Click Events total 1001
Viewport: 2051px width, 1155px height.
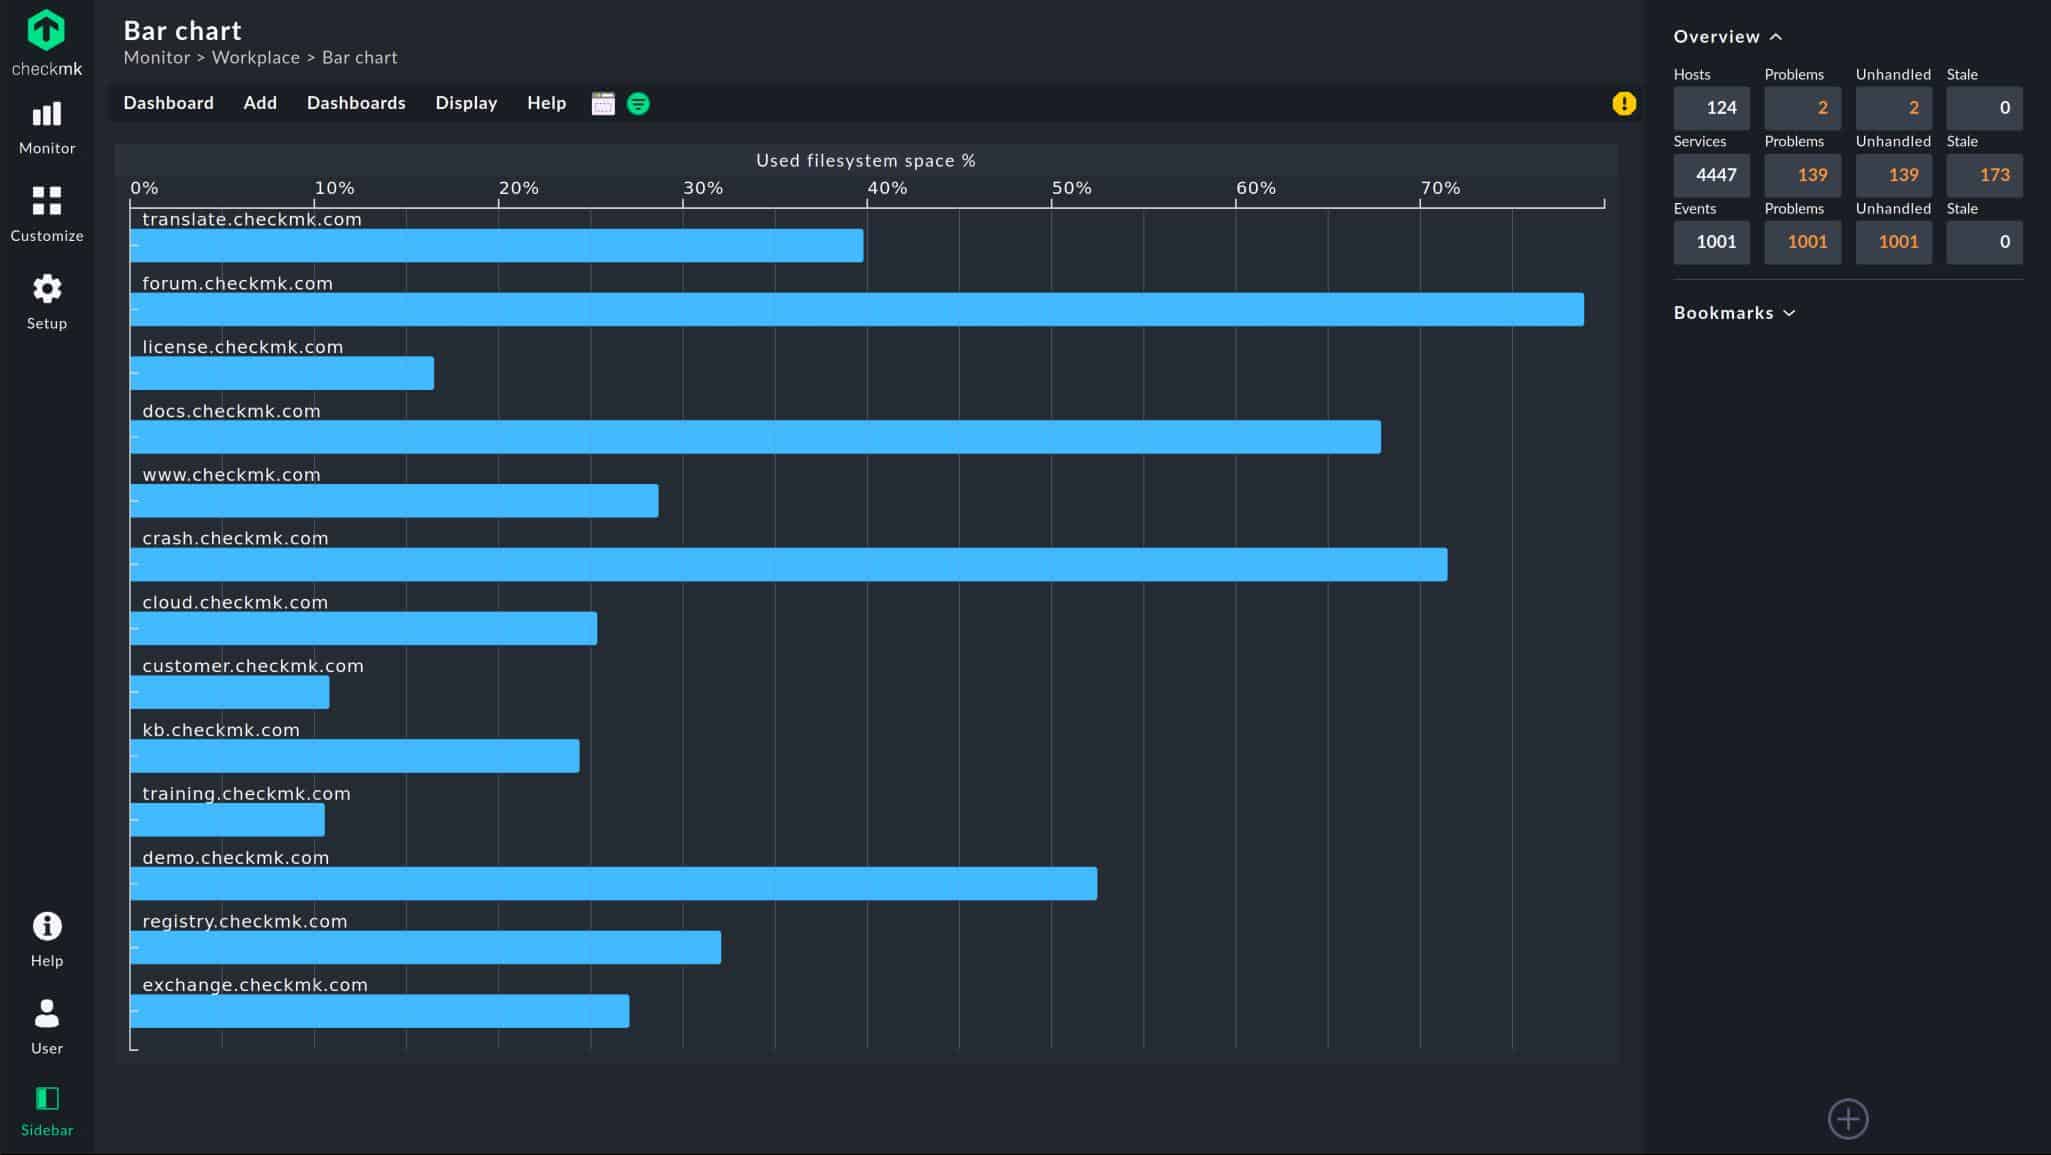[x=1711, y=242]
